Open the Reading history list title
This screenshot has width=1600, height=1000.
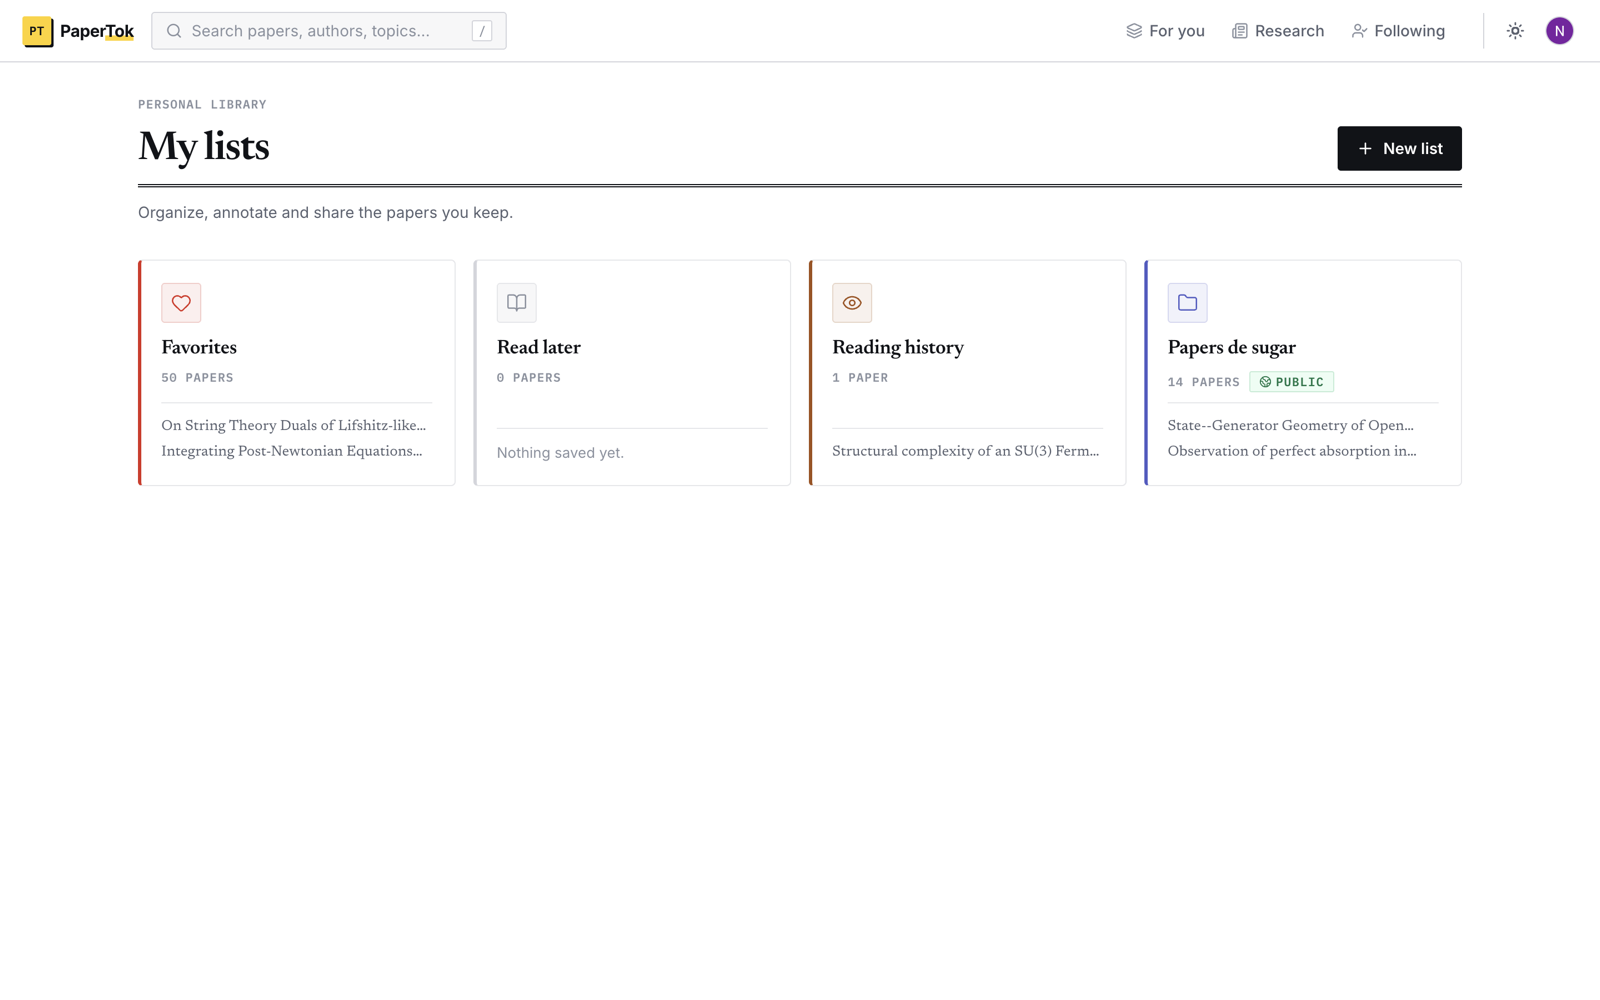click(x=898, y=347)
